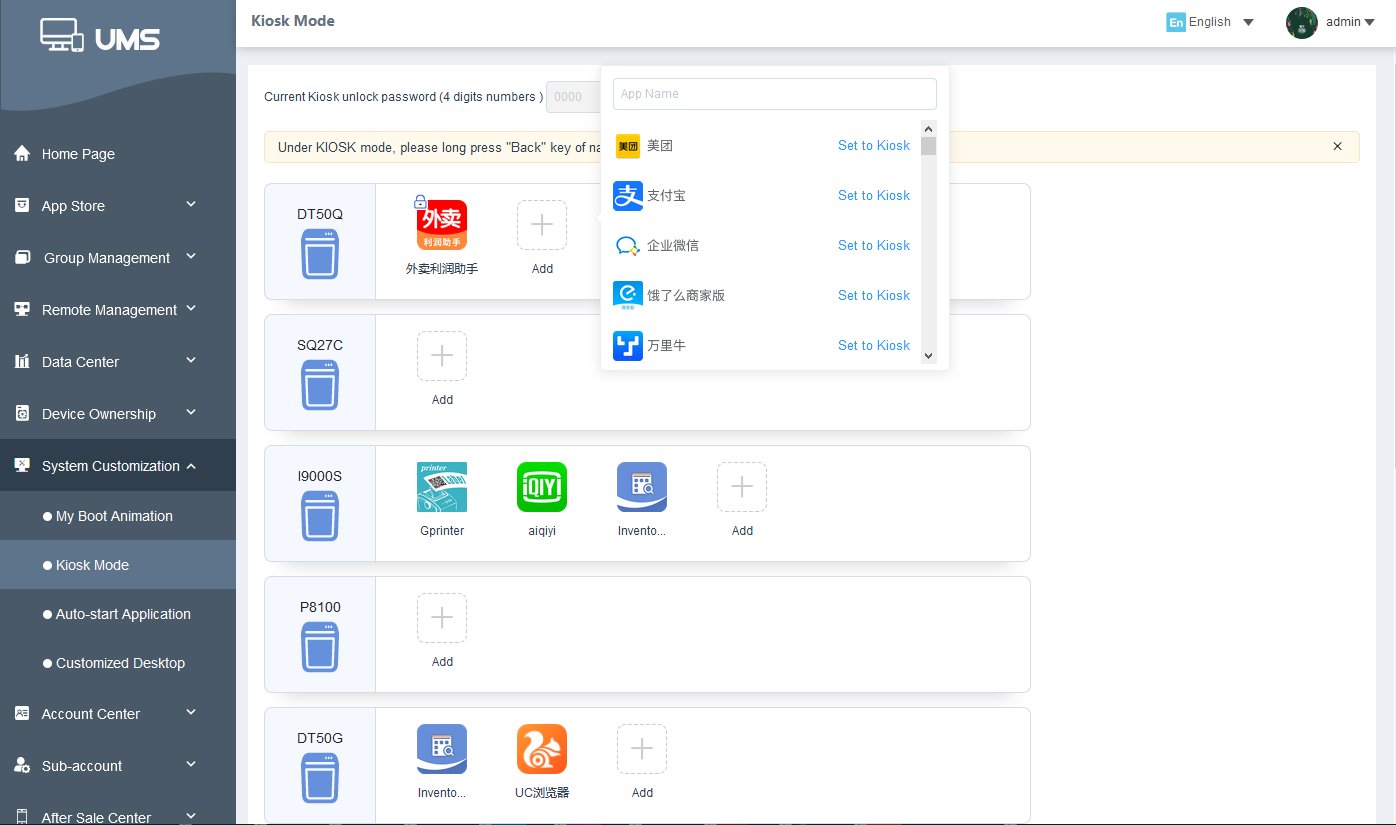Click the UMS logo
The image size is (1396, 825).
pyautogui.click(x=100, y=37)
